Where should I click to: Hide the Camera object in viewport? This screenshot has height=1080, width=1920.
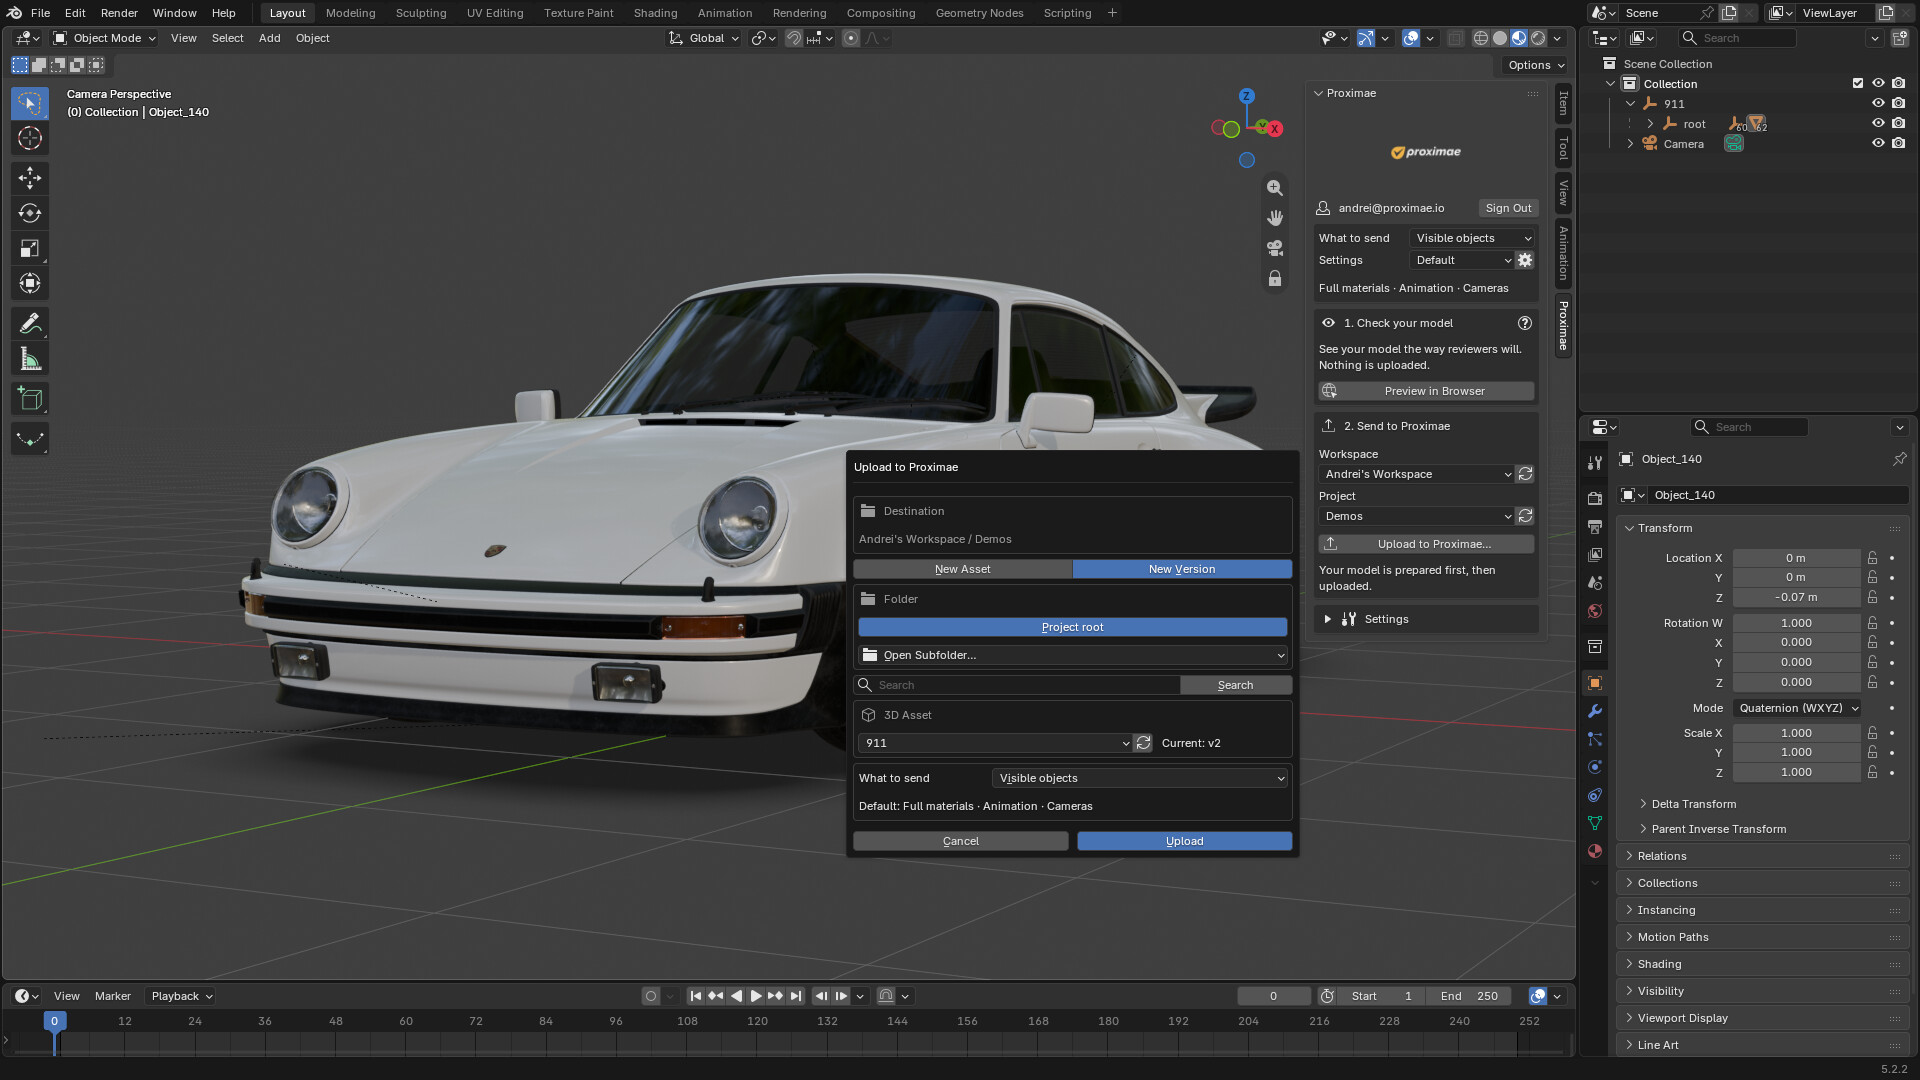1878,144
